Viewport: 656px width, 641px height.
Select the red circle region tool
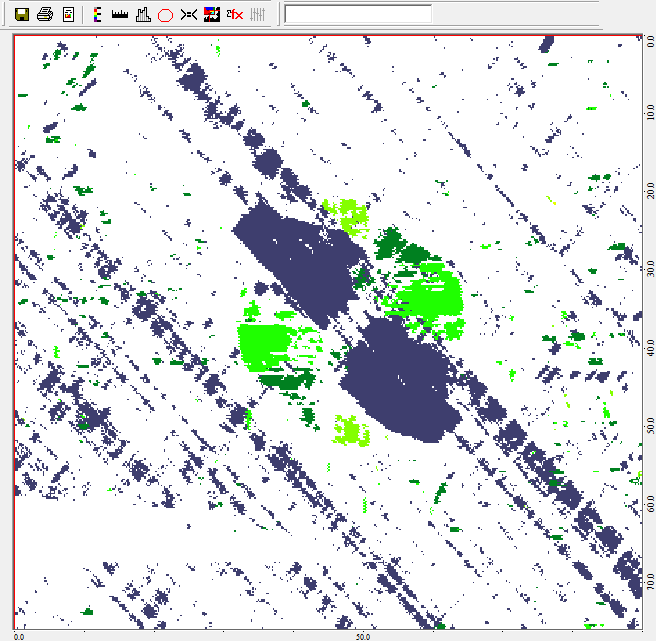165,14
